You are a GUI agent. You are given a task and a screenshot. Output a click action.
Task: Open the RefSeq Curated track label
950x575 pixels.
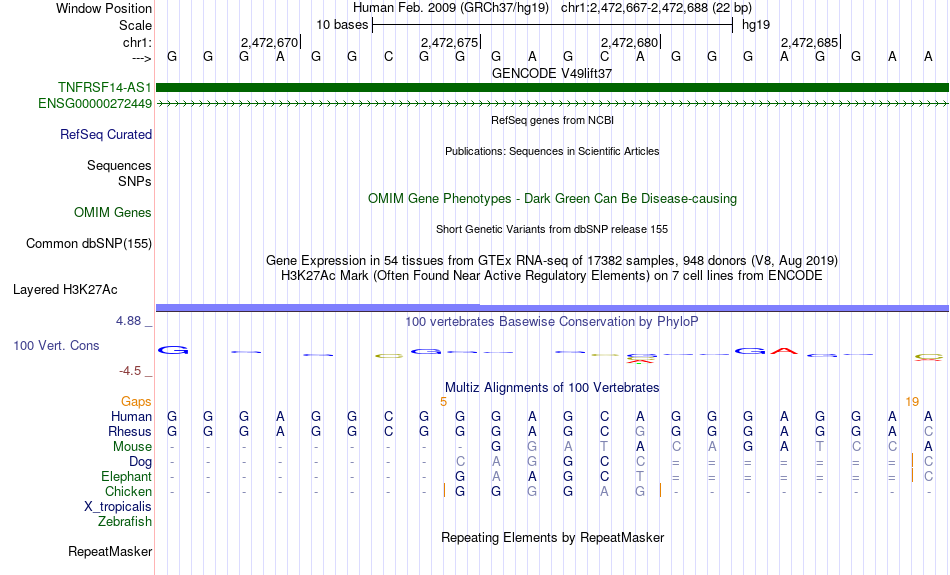click(x=106, y=135)
